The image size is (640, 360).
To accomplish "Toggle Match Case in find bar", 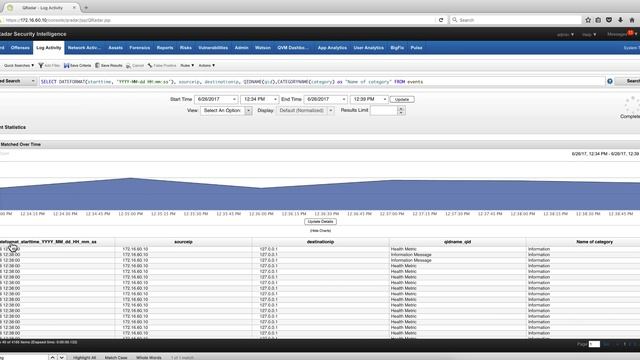I will pos(116,358).
